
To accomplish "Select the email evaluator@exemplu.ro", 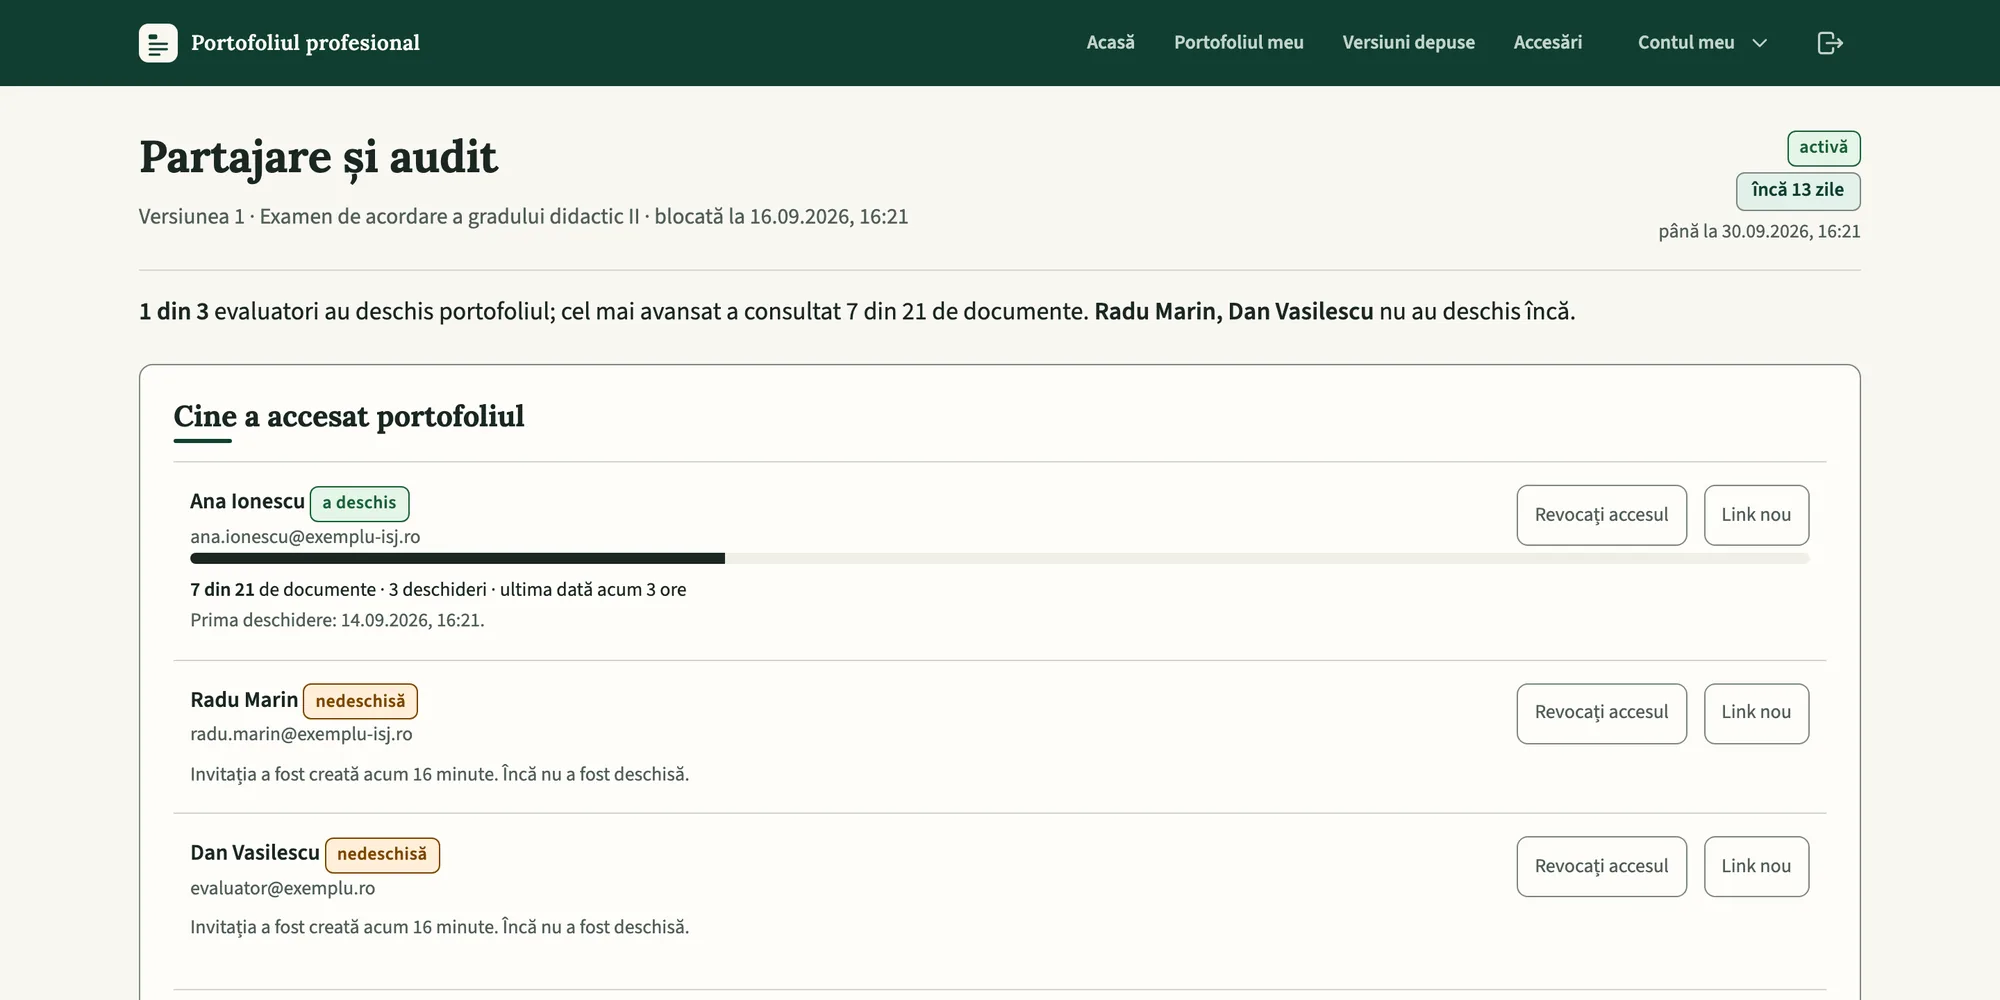I will coord(283,888).
